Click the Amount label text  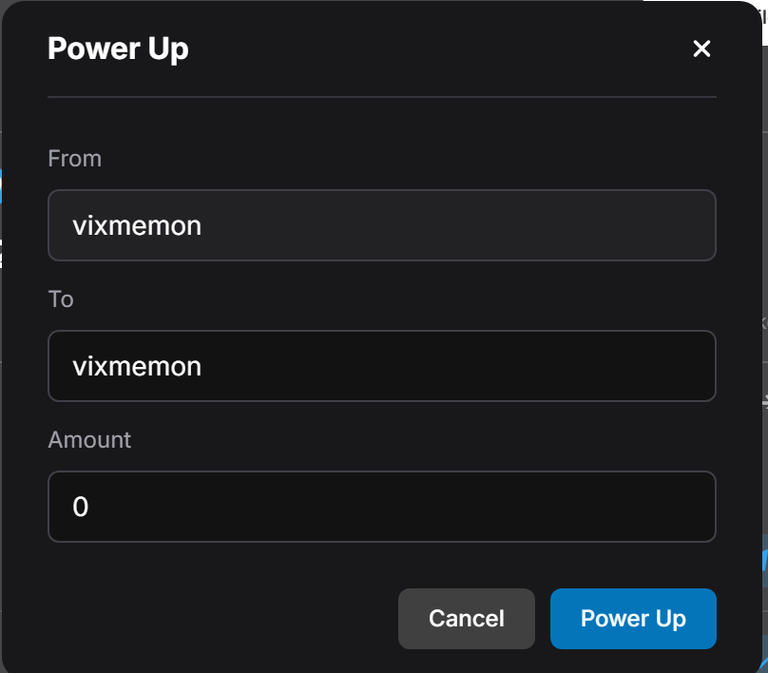click(x=89, y=440)
